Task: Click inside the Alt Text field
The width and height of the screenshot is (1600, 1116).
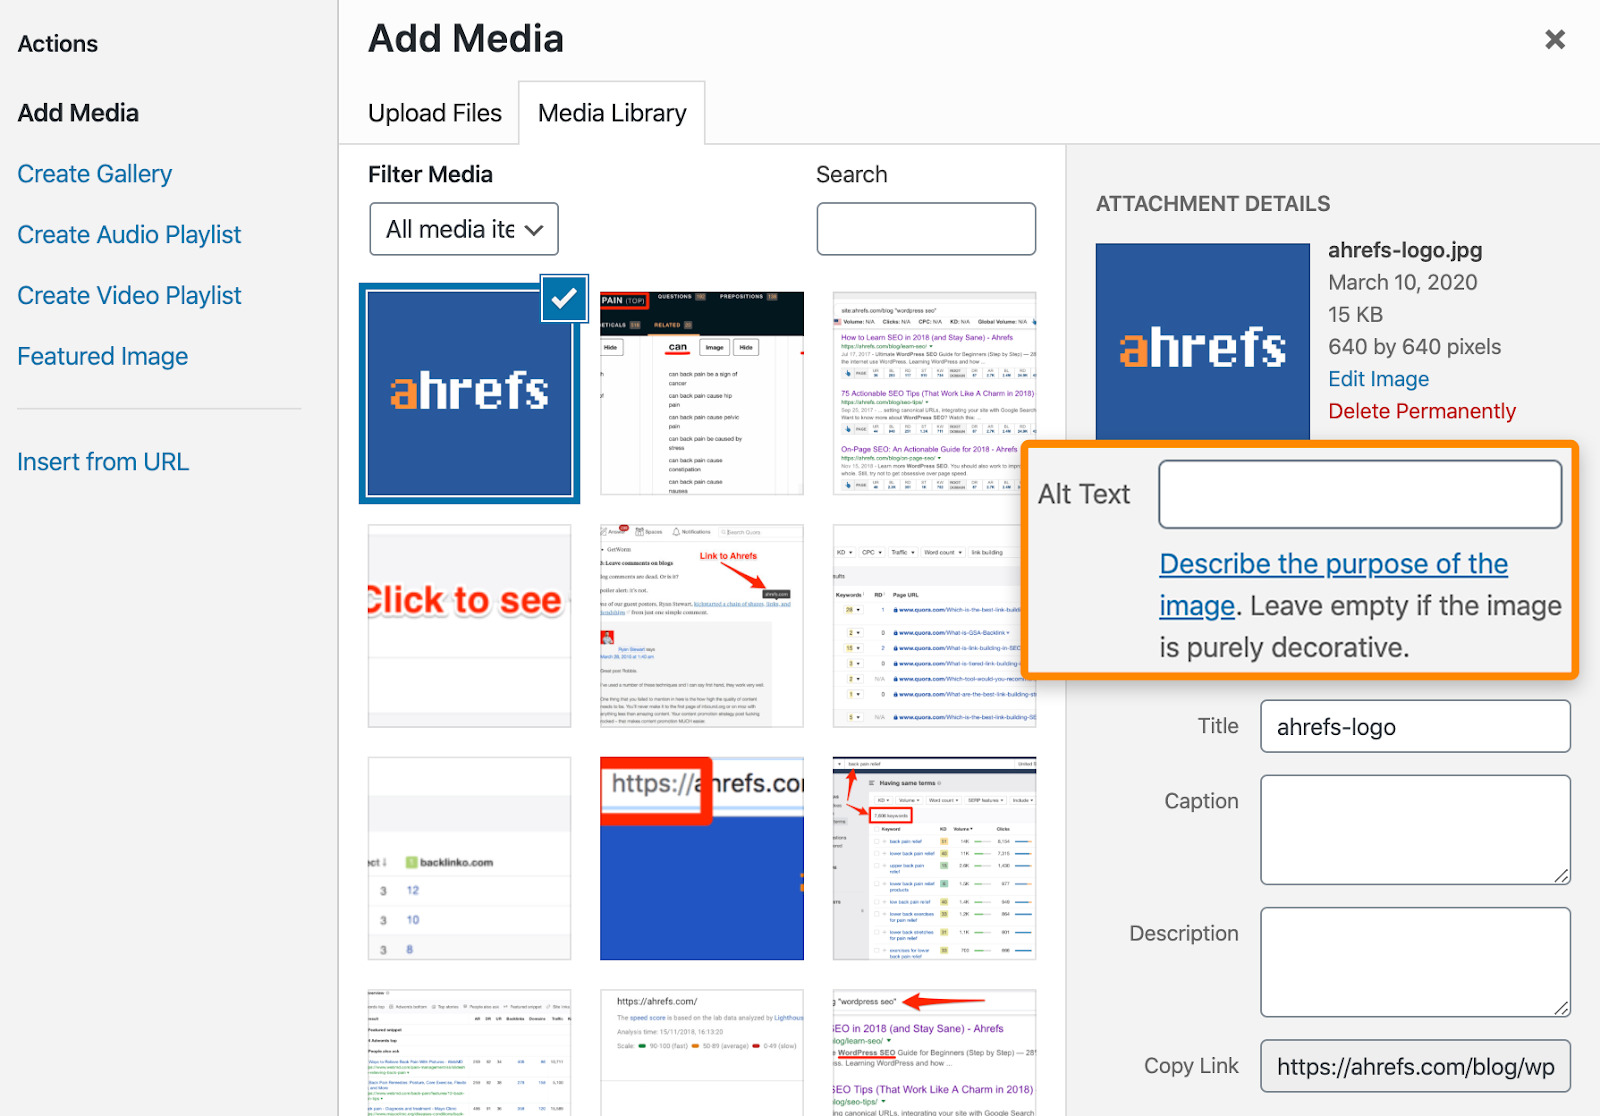Action: 1359,493
